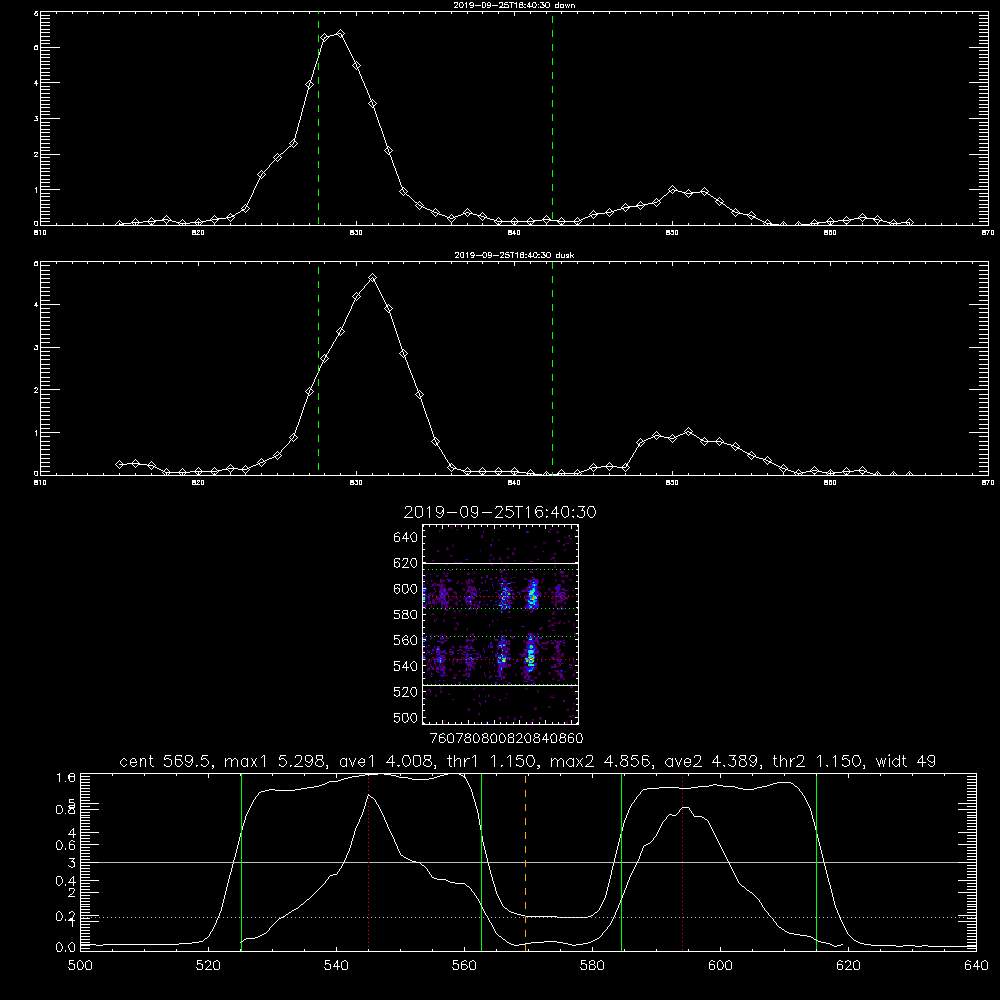Click the y-axis label "500" beside the heatmap

pos(406,717)
